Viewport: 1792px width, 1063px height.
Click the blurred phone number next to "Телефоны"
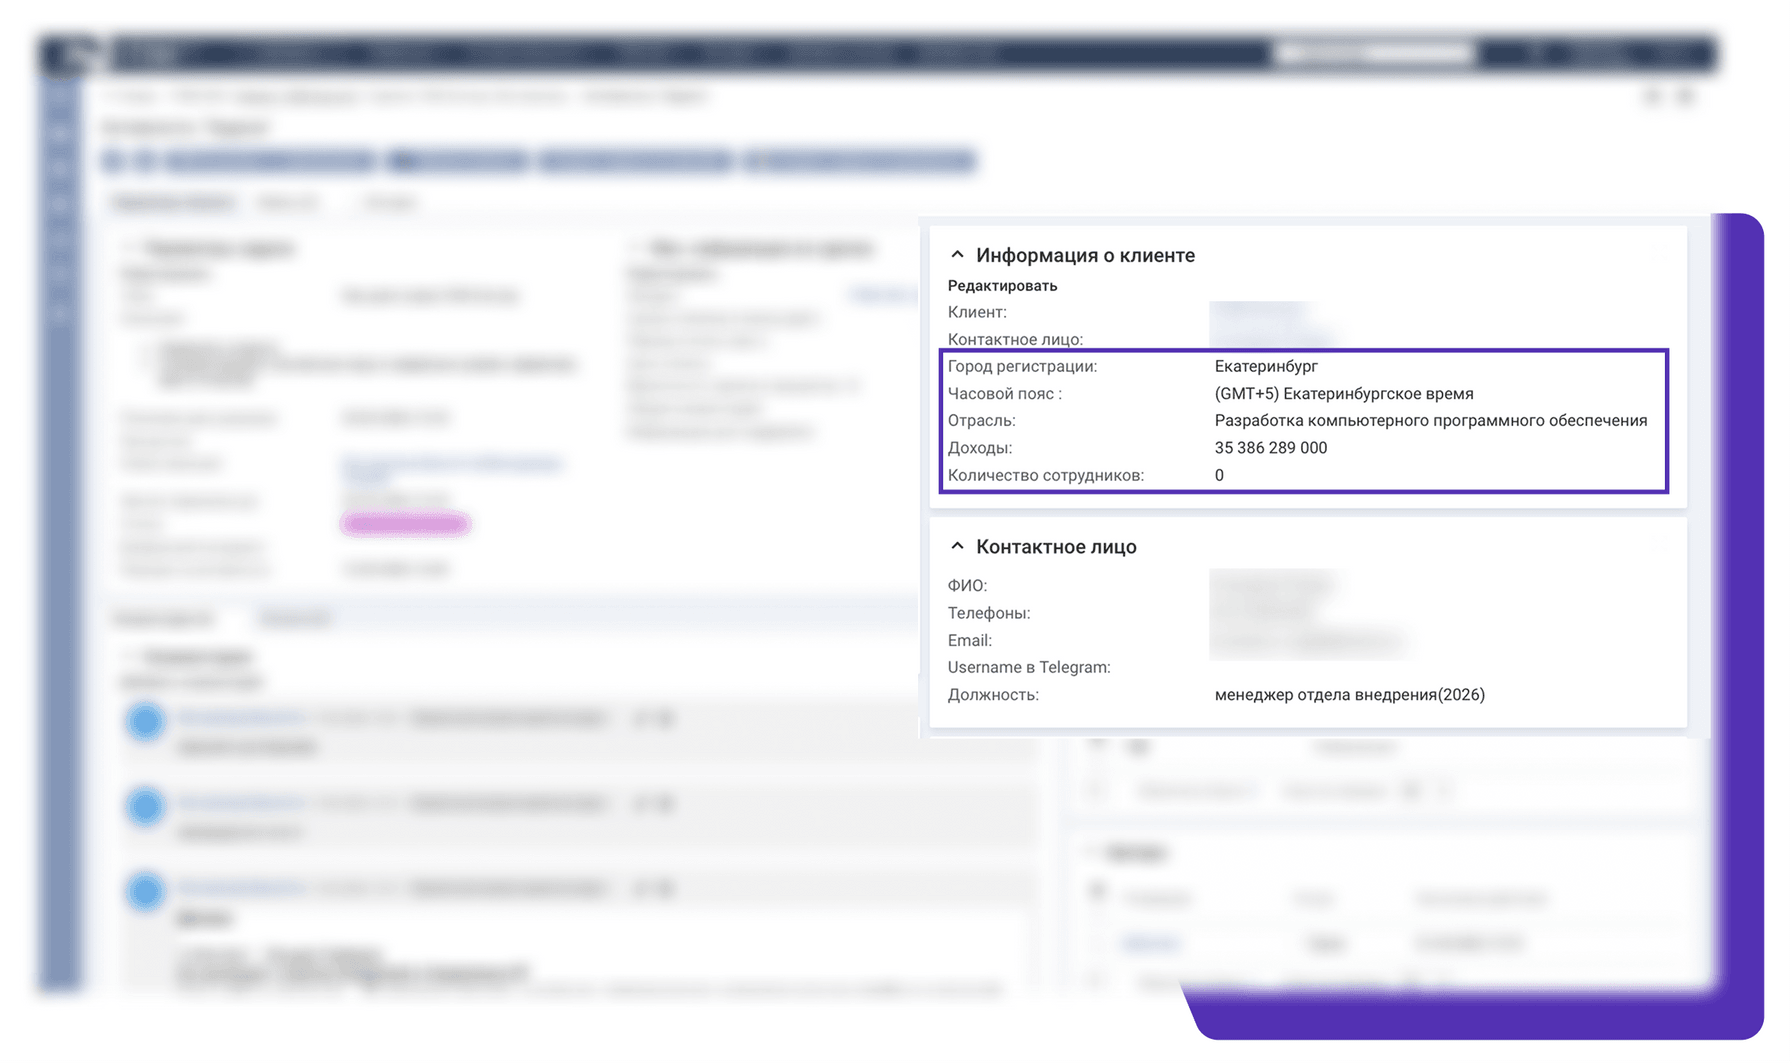click(x=1264, y=613)
